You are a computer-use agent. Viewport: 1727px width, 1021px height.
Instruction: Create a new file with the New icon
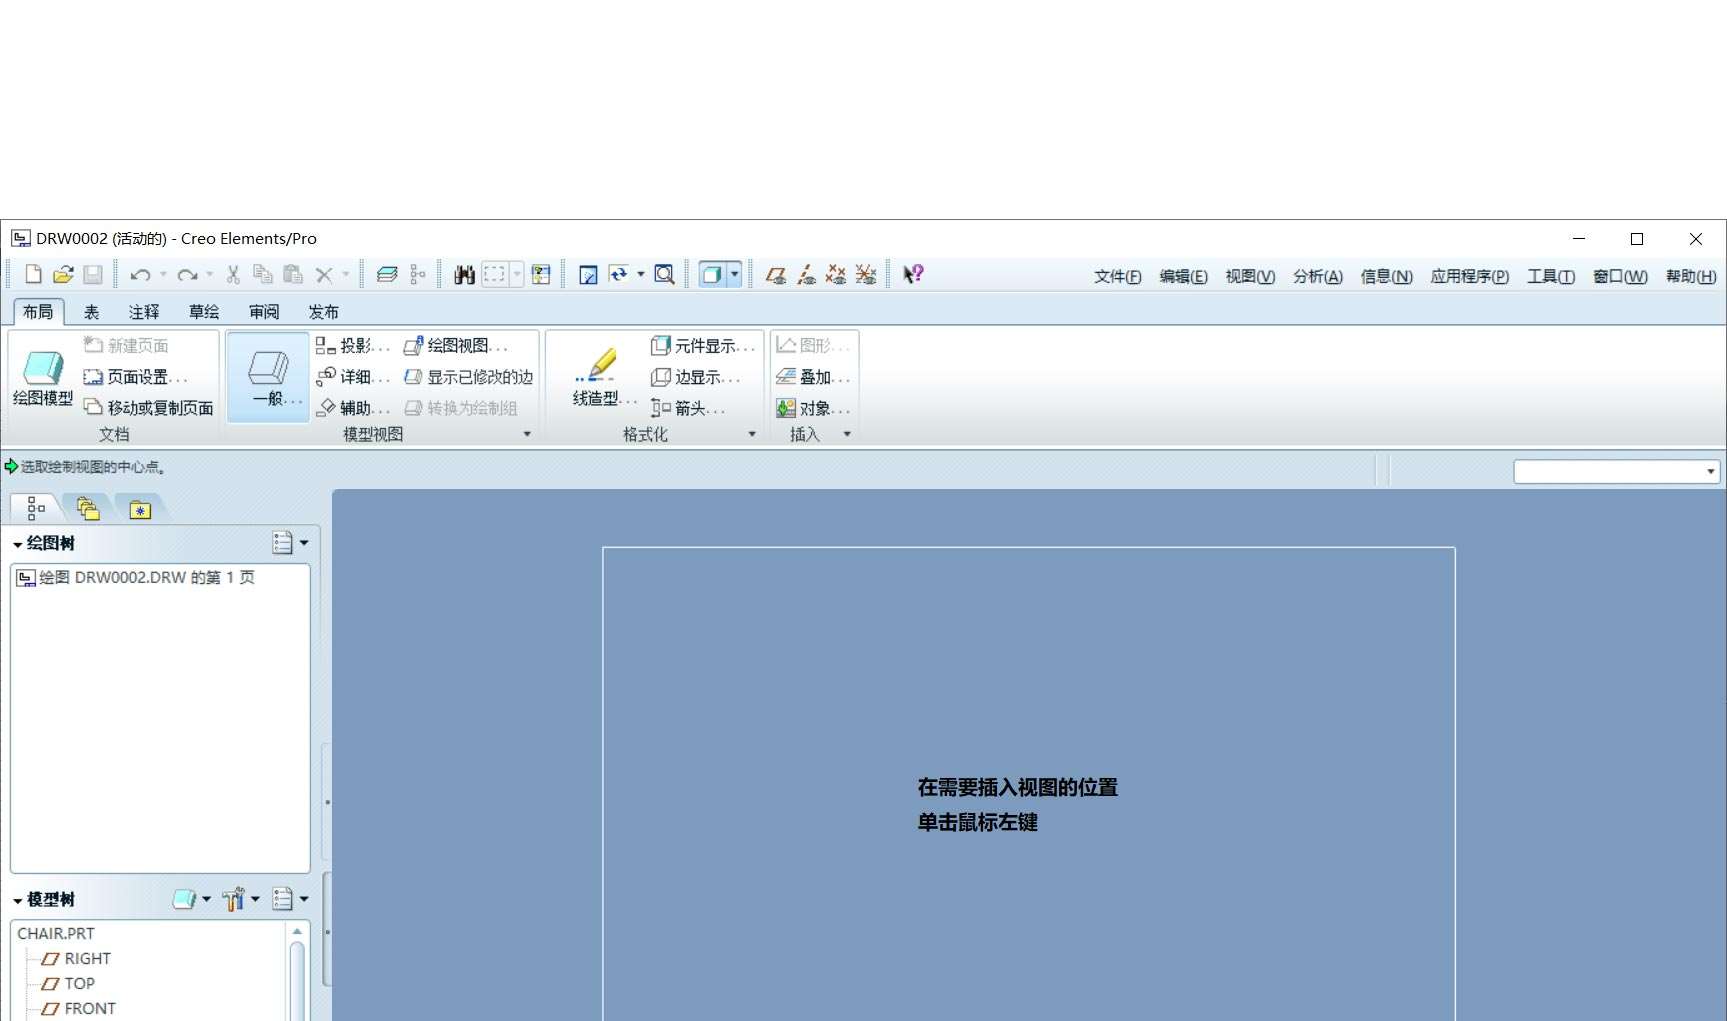coord(33,274)
